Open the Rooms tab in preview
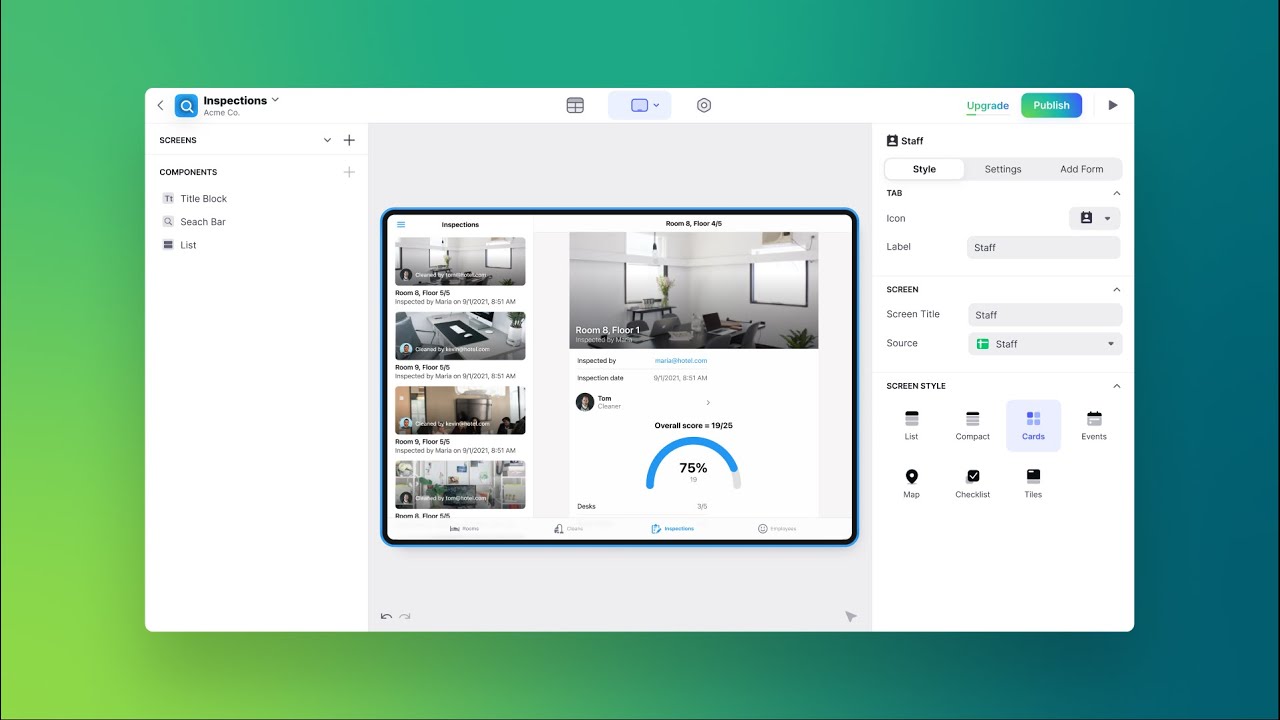The height and width of the screenshot is (720, 1280). pyautogui.click(x=464, y=528)
